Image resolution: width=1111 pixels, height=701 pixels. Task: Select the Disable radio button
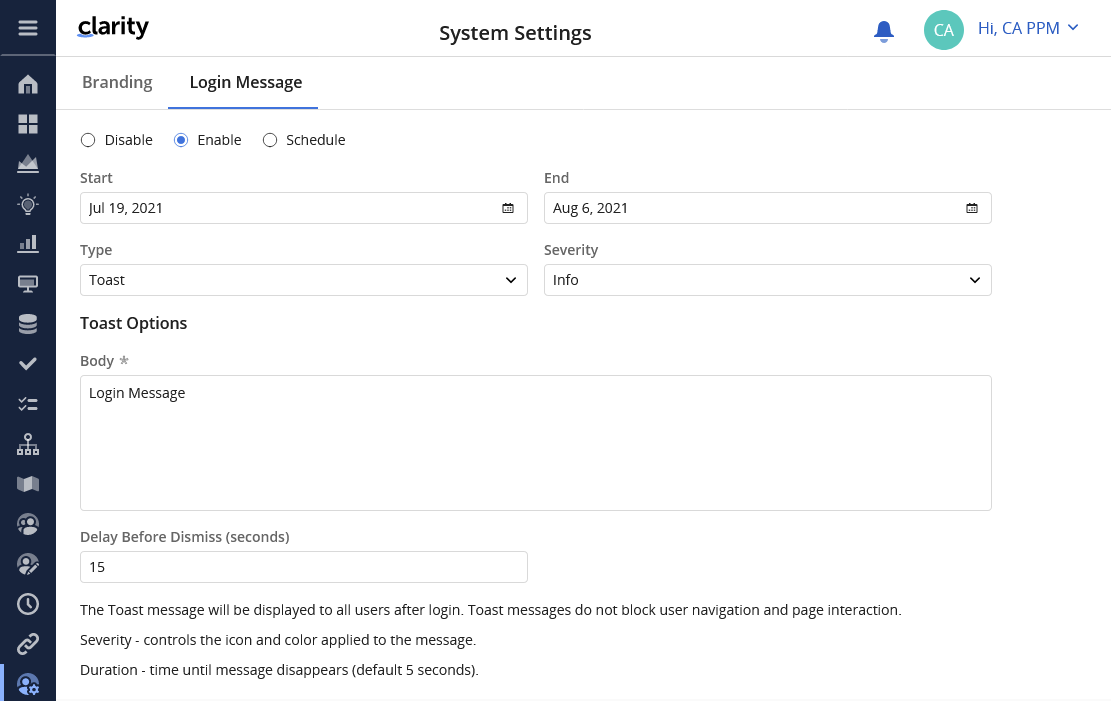point(88,140)
